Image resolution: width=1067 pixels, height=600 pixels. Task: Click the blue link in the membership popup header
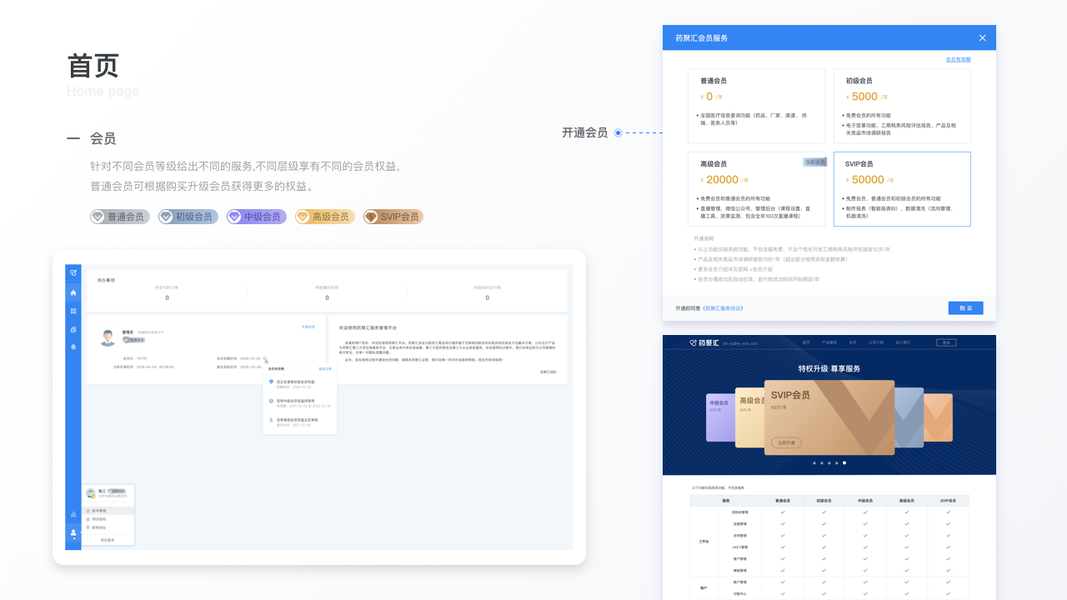pos(325,369)
